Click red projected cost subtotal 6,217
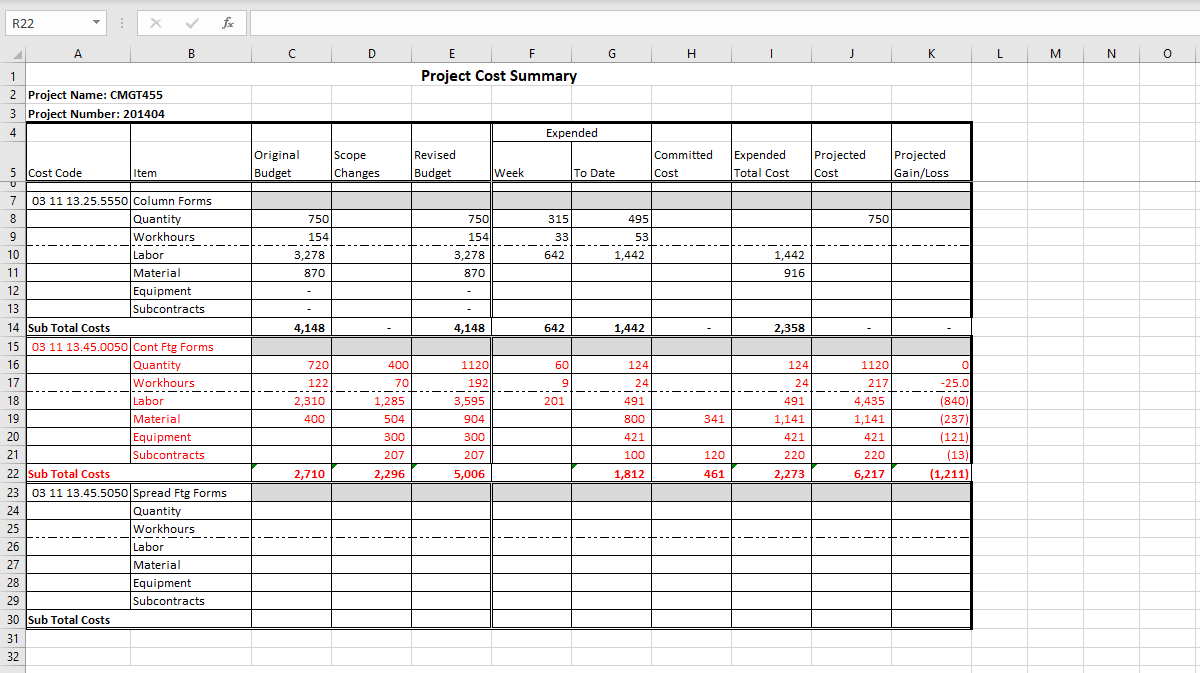This screenshot has width=1200, height=673. click(851, 473)
